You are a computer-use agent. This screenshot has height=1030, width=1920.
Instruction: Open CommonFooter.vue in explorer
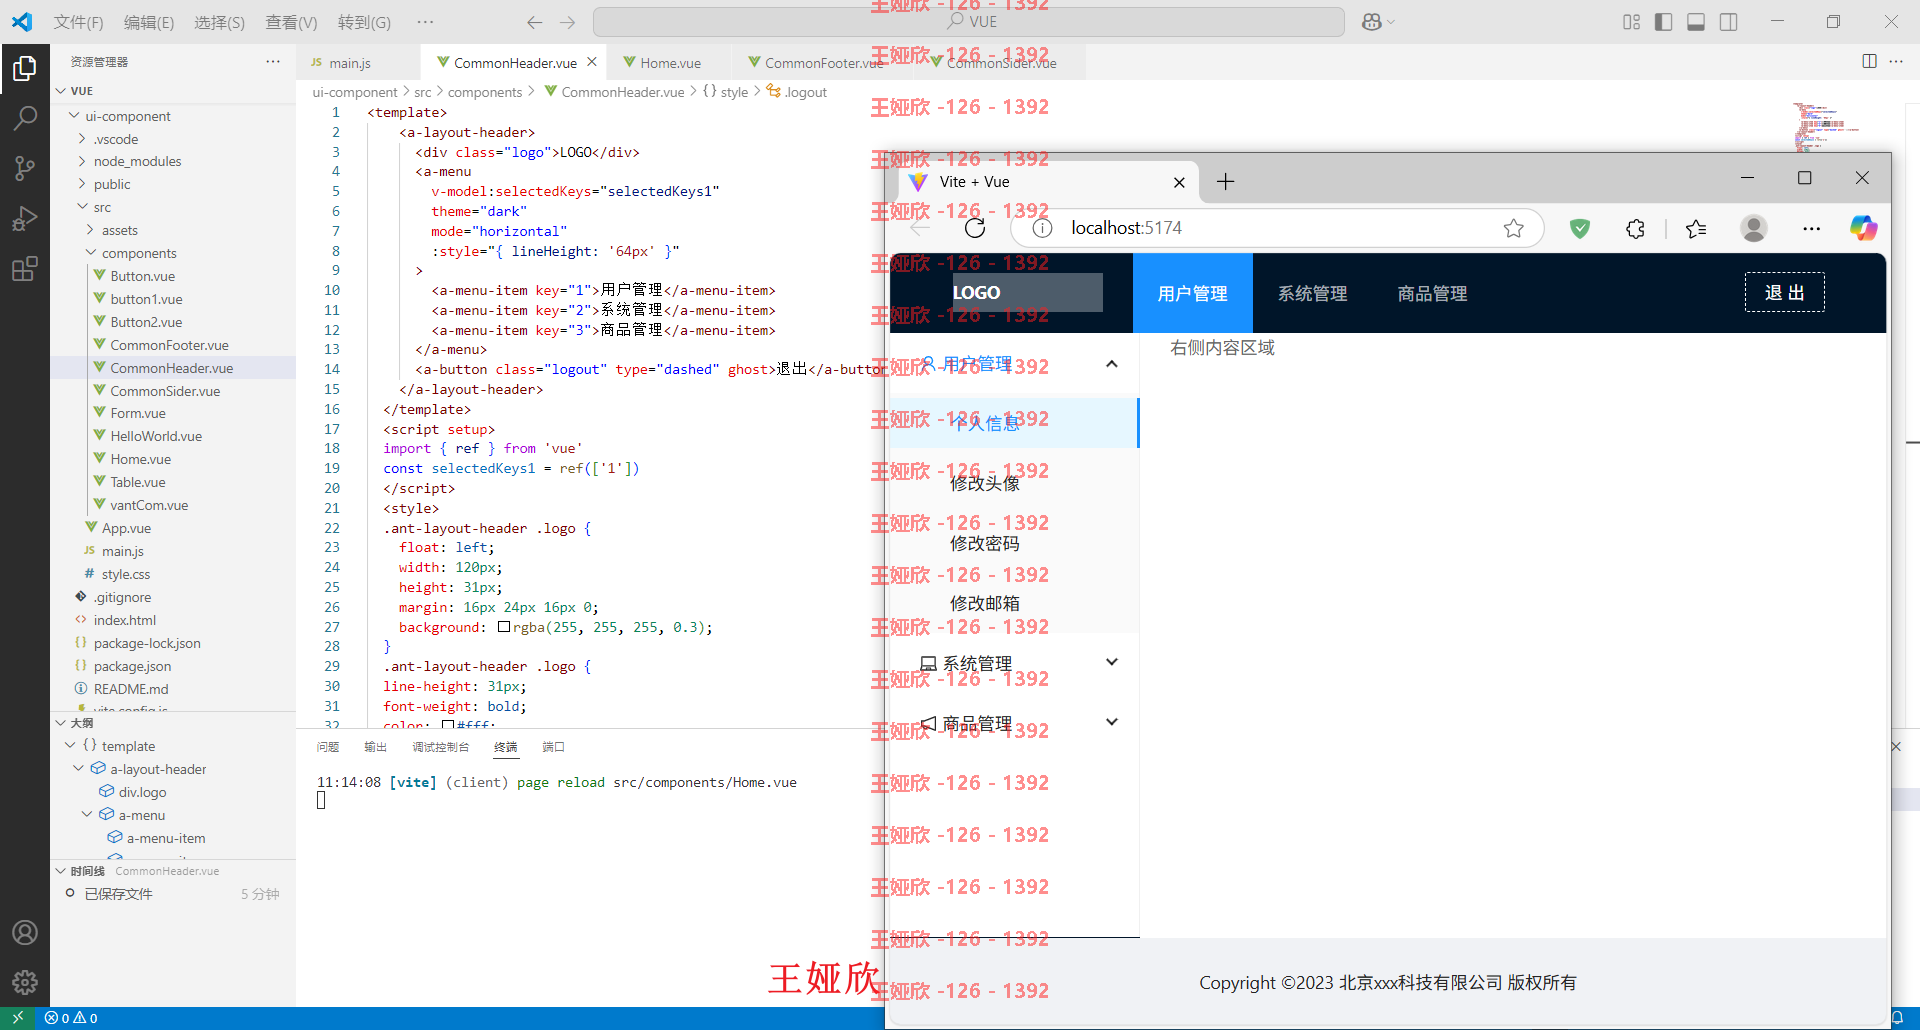[169, 345]
